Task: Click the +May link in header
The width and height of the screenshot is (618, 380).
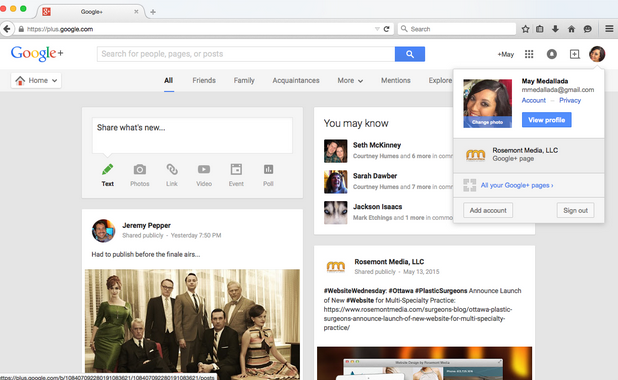Action: [x=506, y=54]
